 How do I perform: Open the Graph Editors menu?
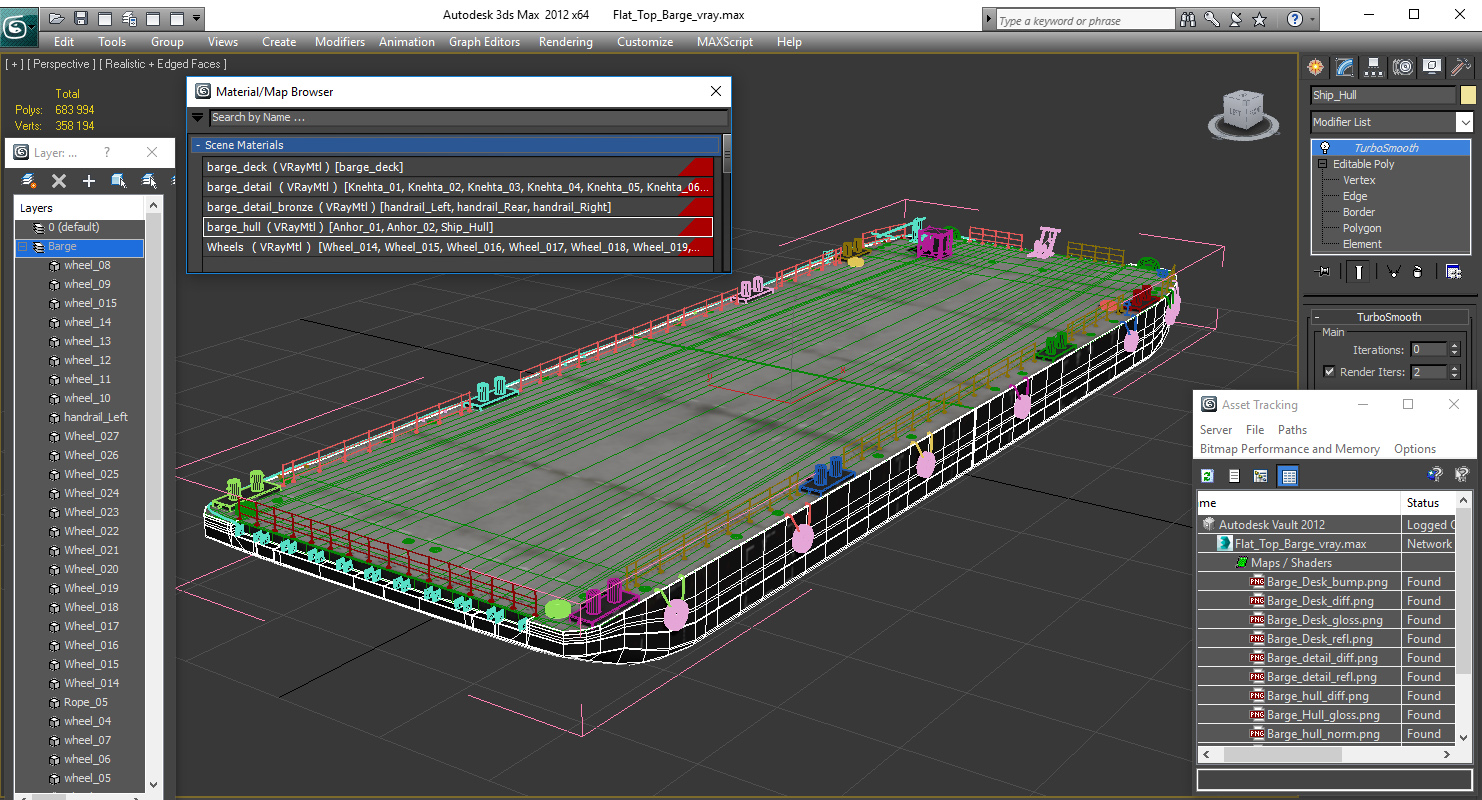click(484, 42)
